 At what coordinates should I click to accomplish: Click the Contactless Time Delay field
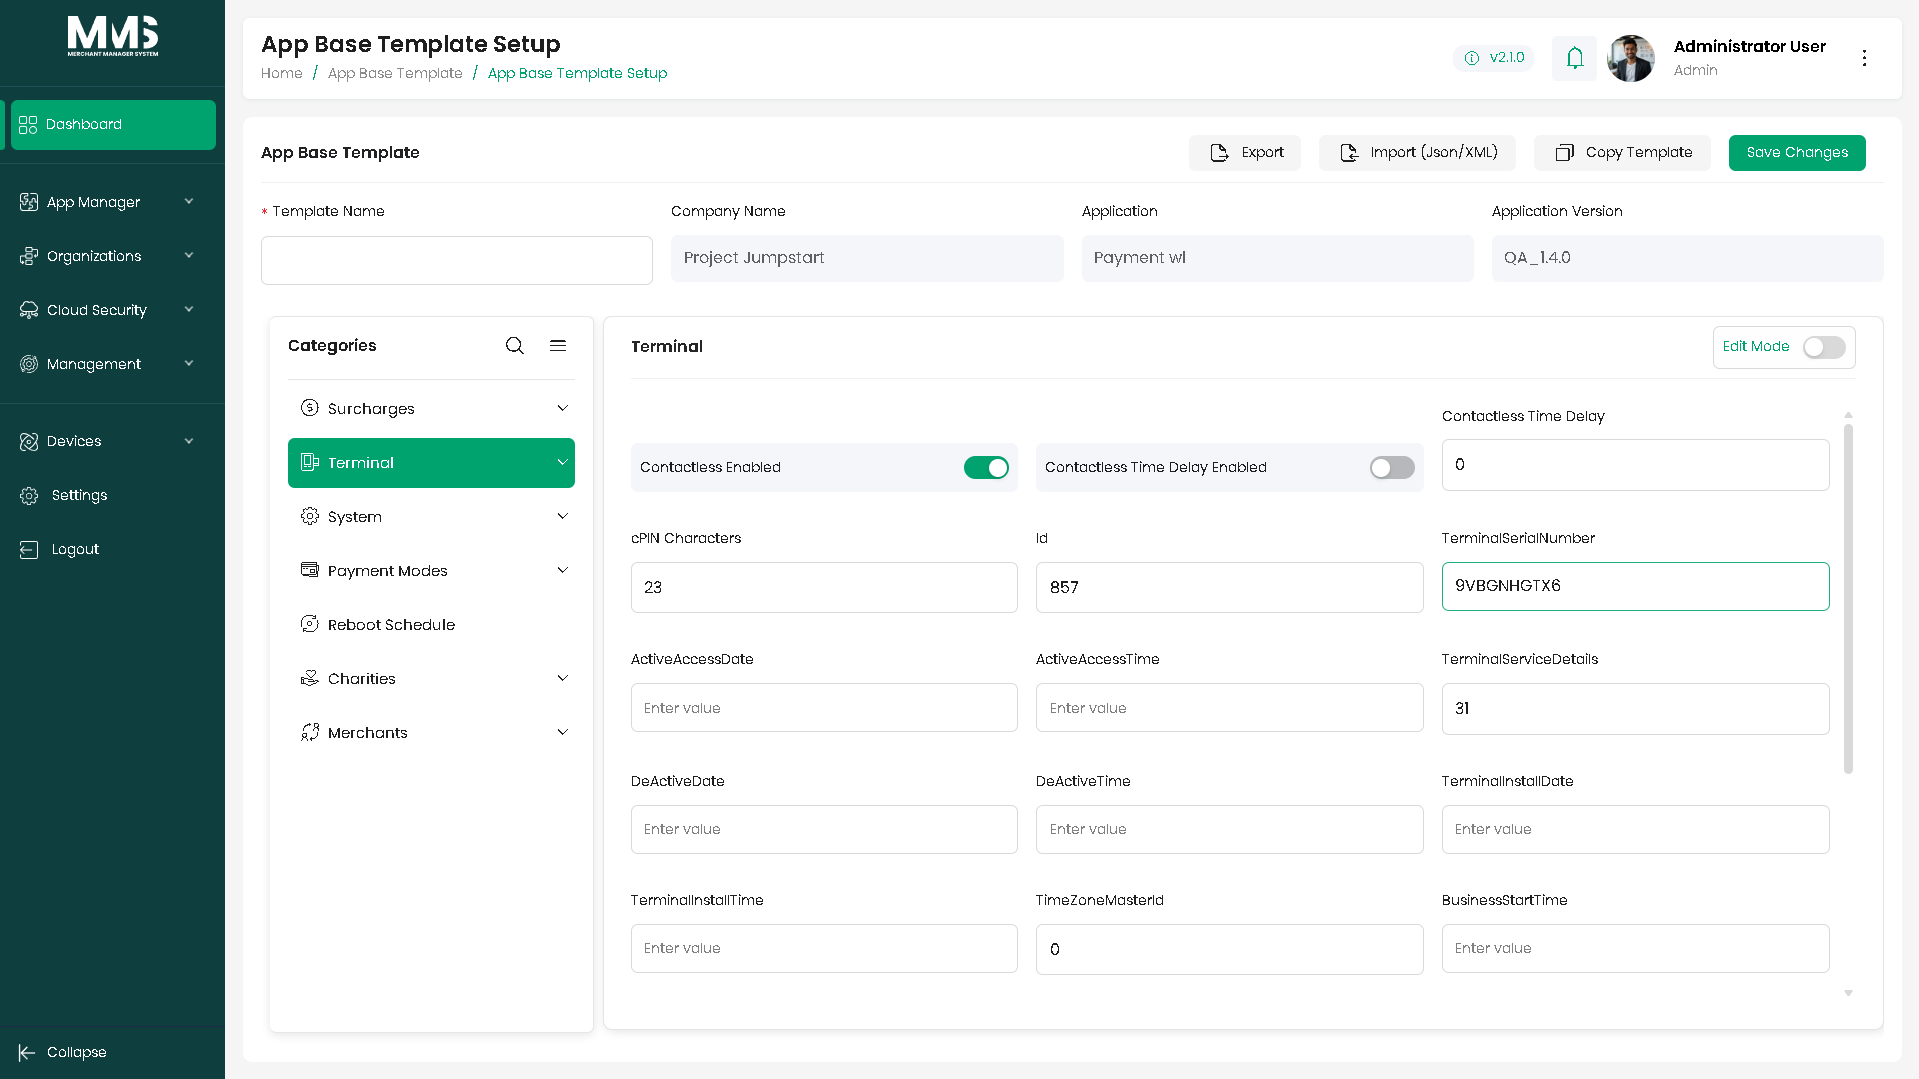1635,465
